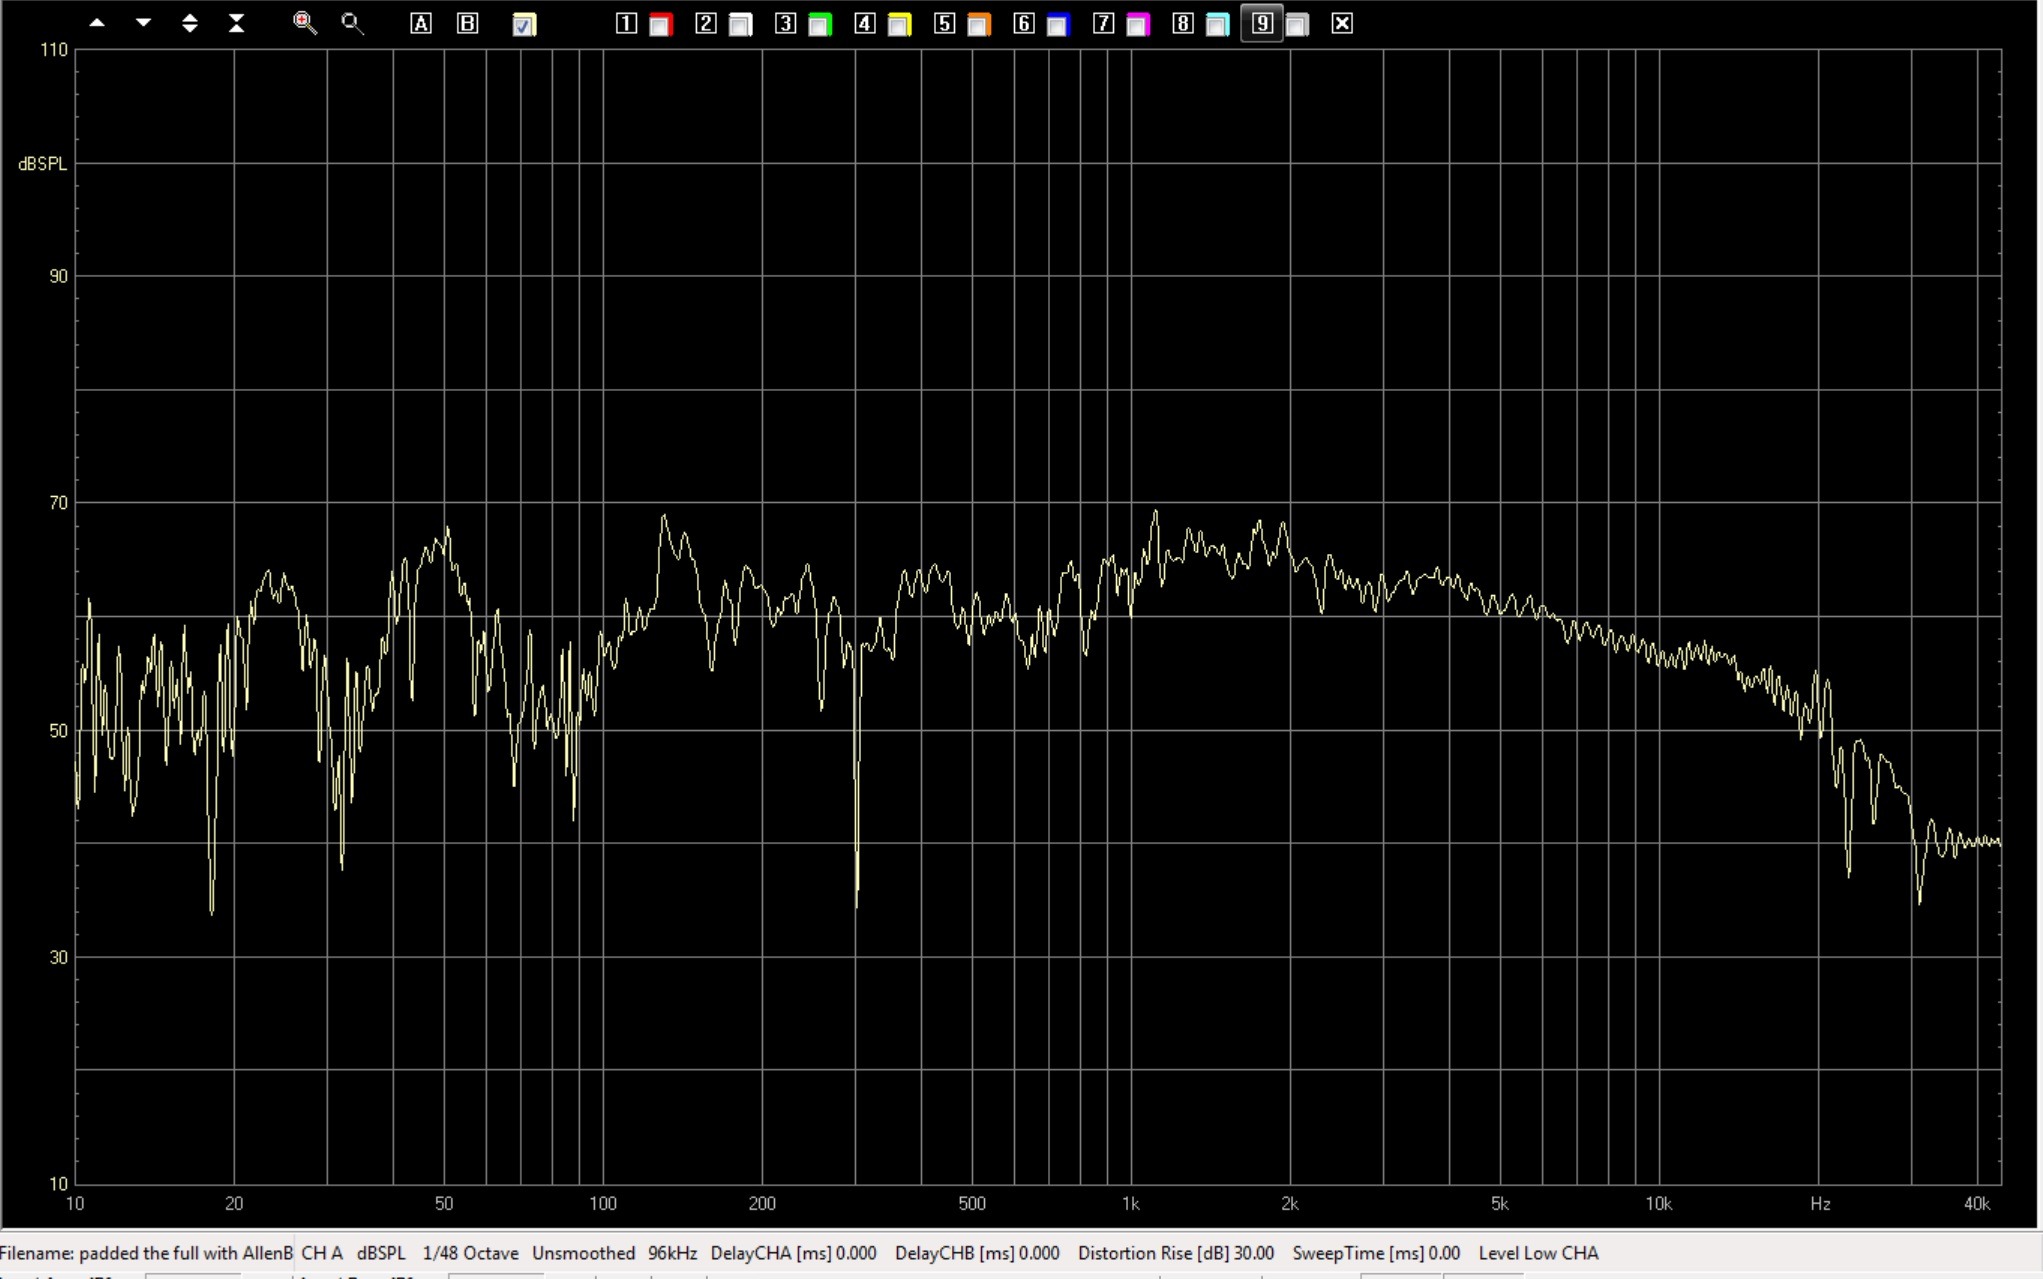Toggle the orange overlay 5 checkbox
The height and width of the screenshot is (1279, 2043).
pyautogui.click(x=979, y=24)
